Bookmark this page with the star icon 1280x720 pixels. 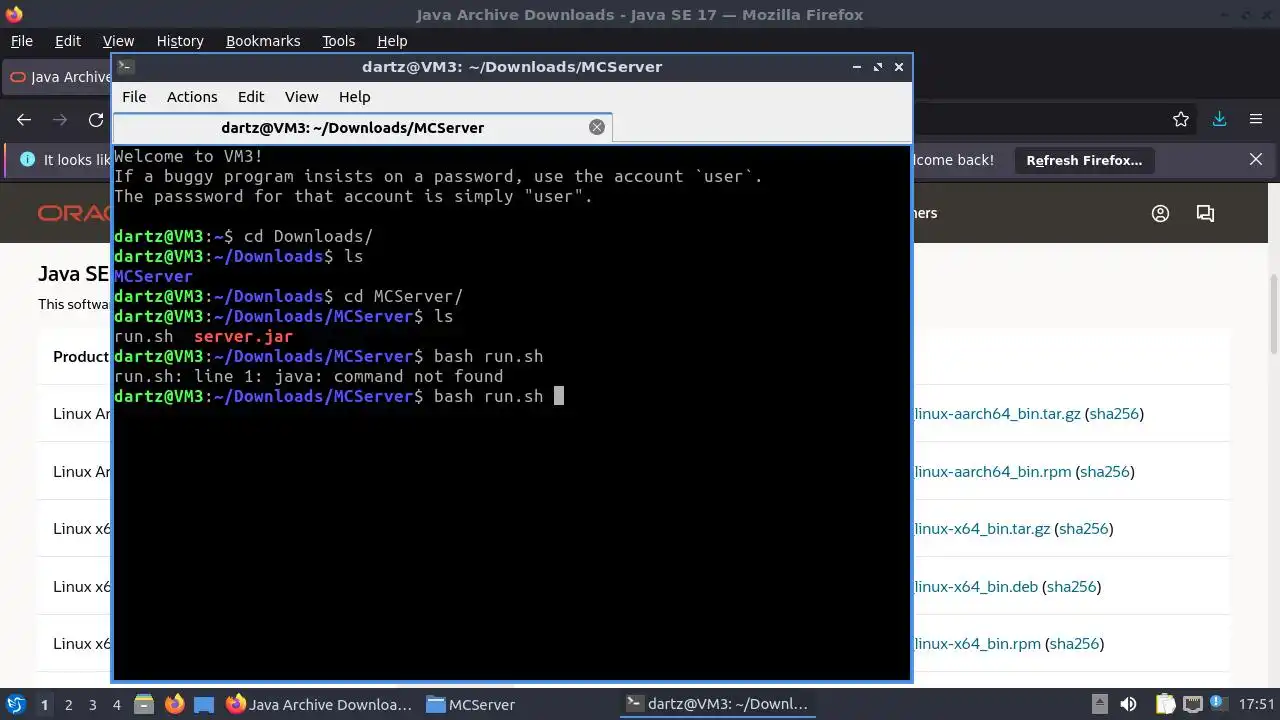click(1181, 119)
